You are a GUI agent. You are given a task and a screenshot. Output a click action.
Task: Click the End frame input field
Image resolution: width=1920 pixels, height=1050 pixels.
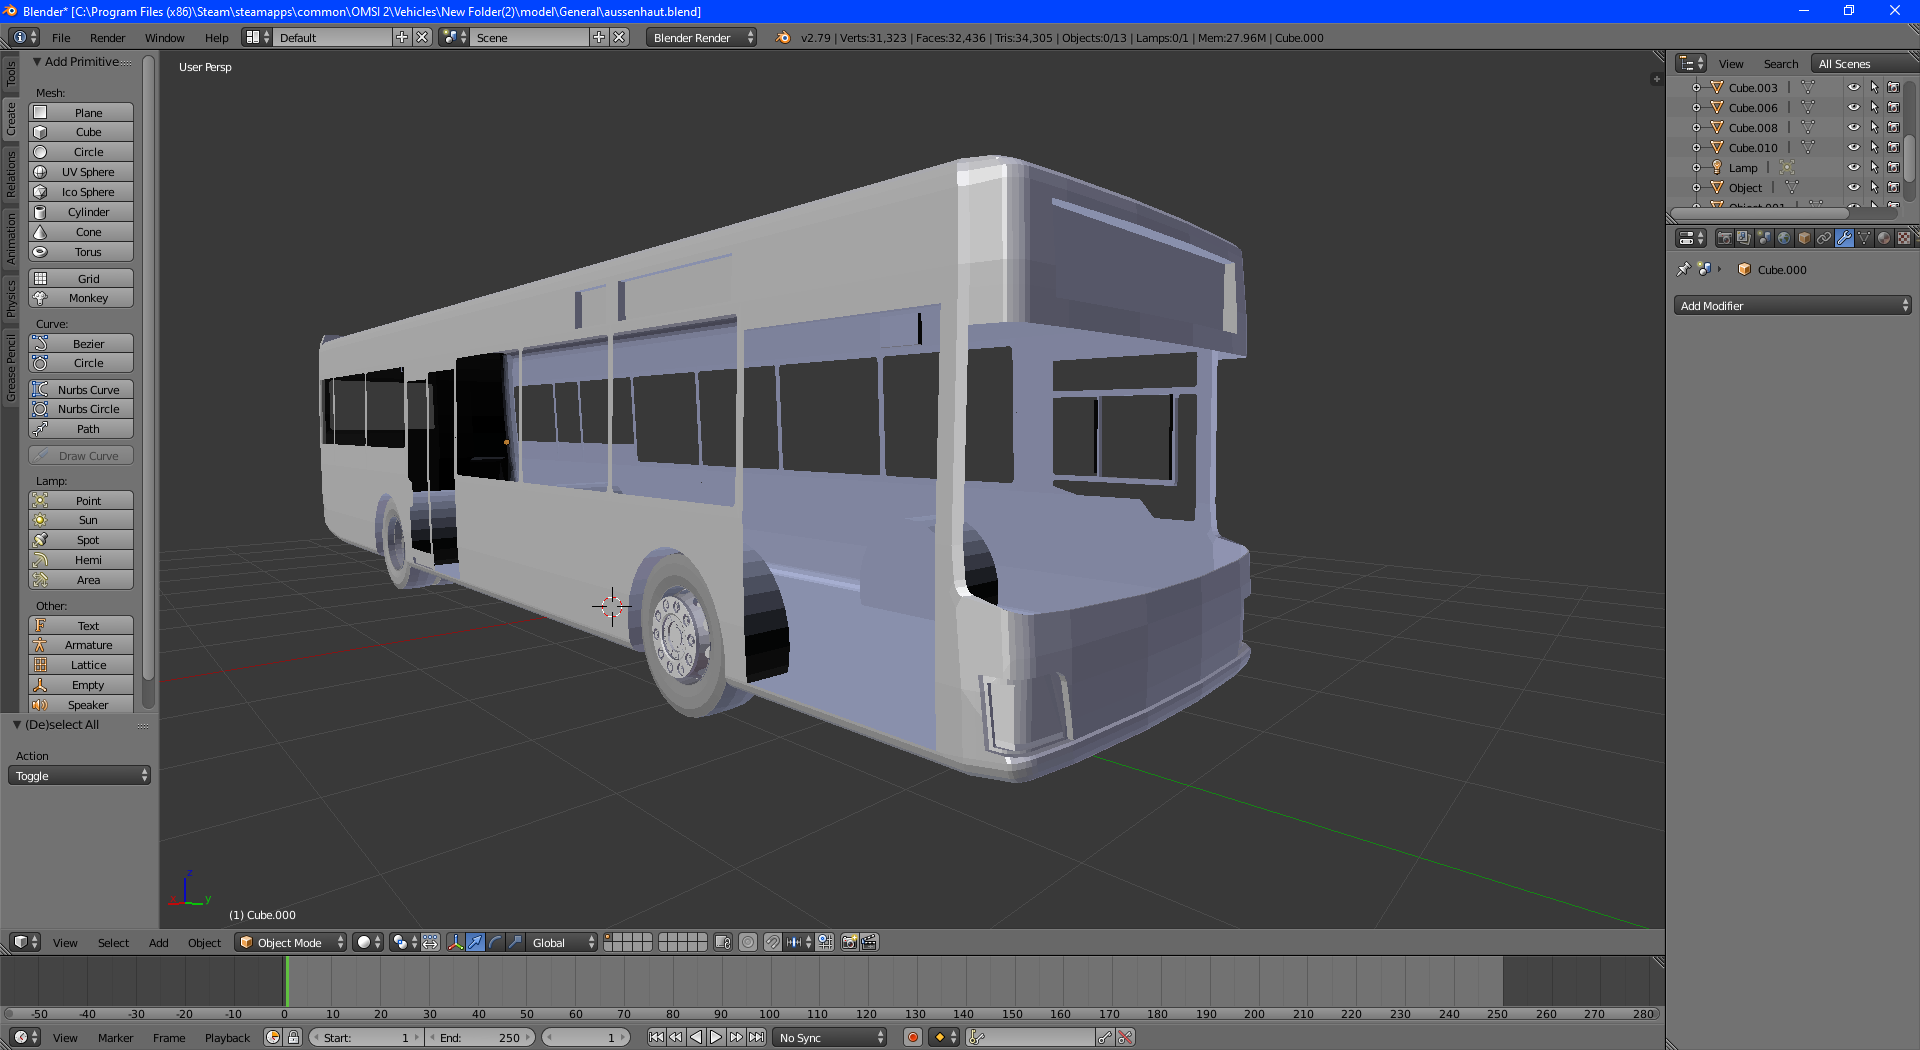[x=480, y=1037]
